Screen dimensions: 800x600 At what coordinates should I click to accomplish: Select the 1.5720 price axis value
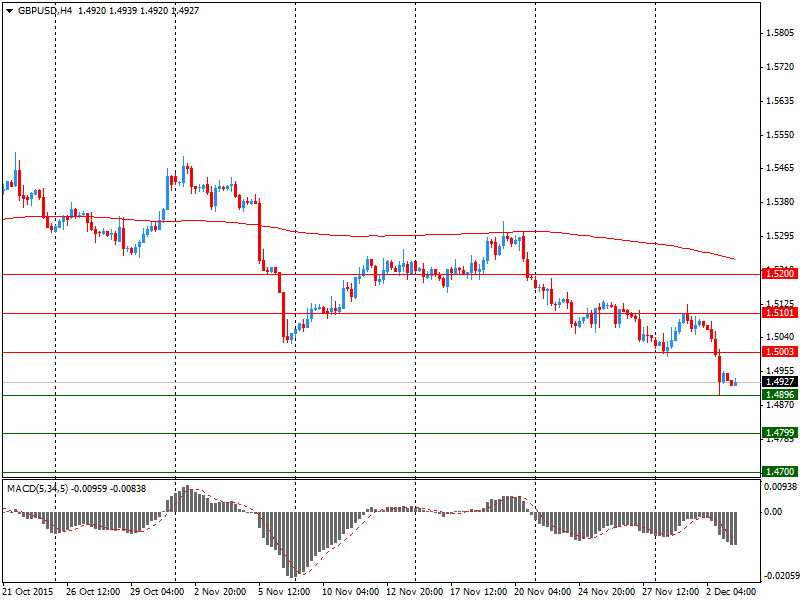[x=780, y=67]
